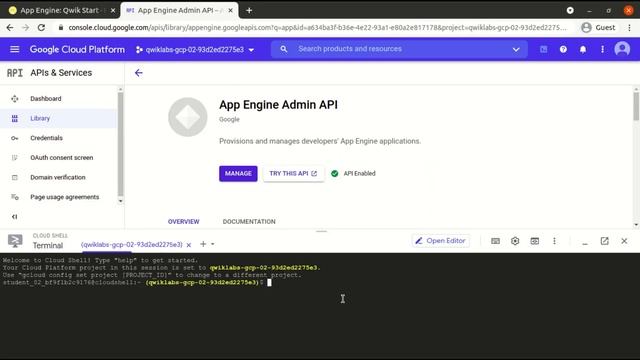Click the browser address bar URL
Viewport: 640px width, 360px height.
(x=317, y=27)
